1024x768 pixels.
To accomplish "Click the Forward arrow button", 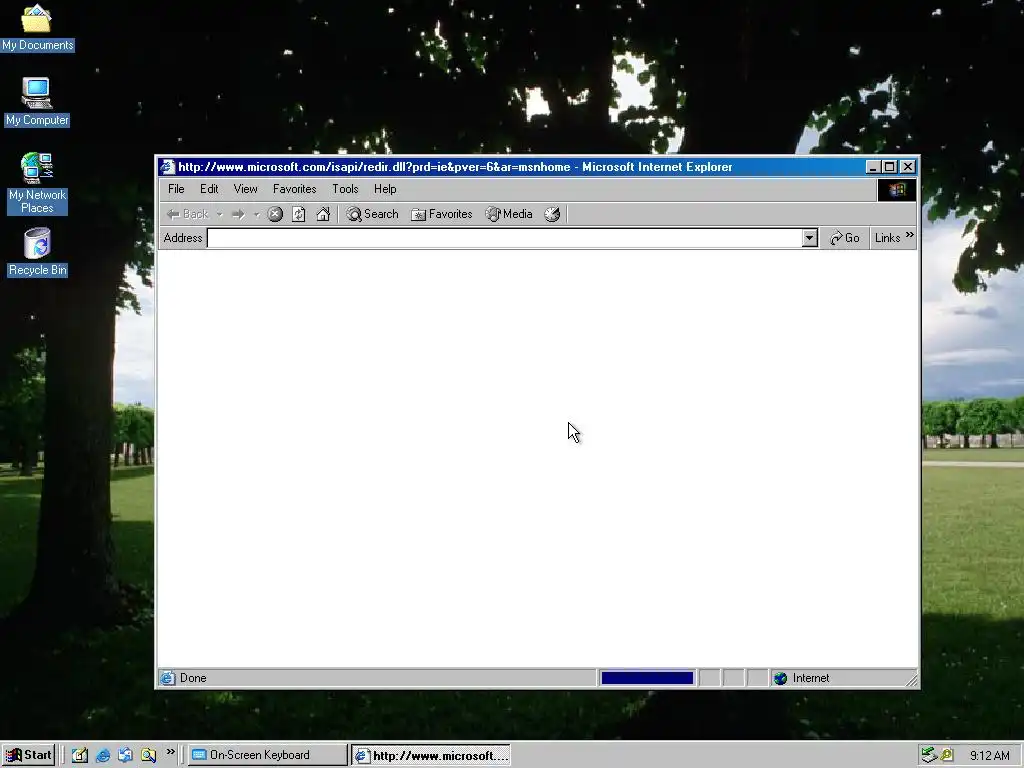I will coord(238,214).
